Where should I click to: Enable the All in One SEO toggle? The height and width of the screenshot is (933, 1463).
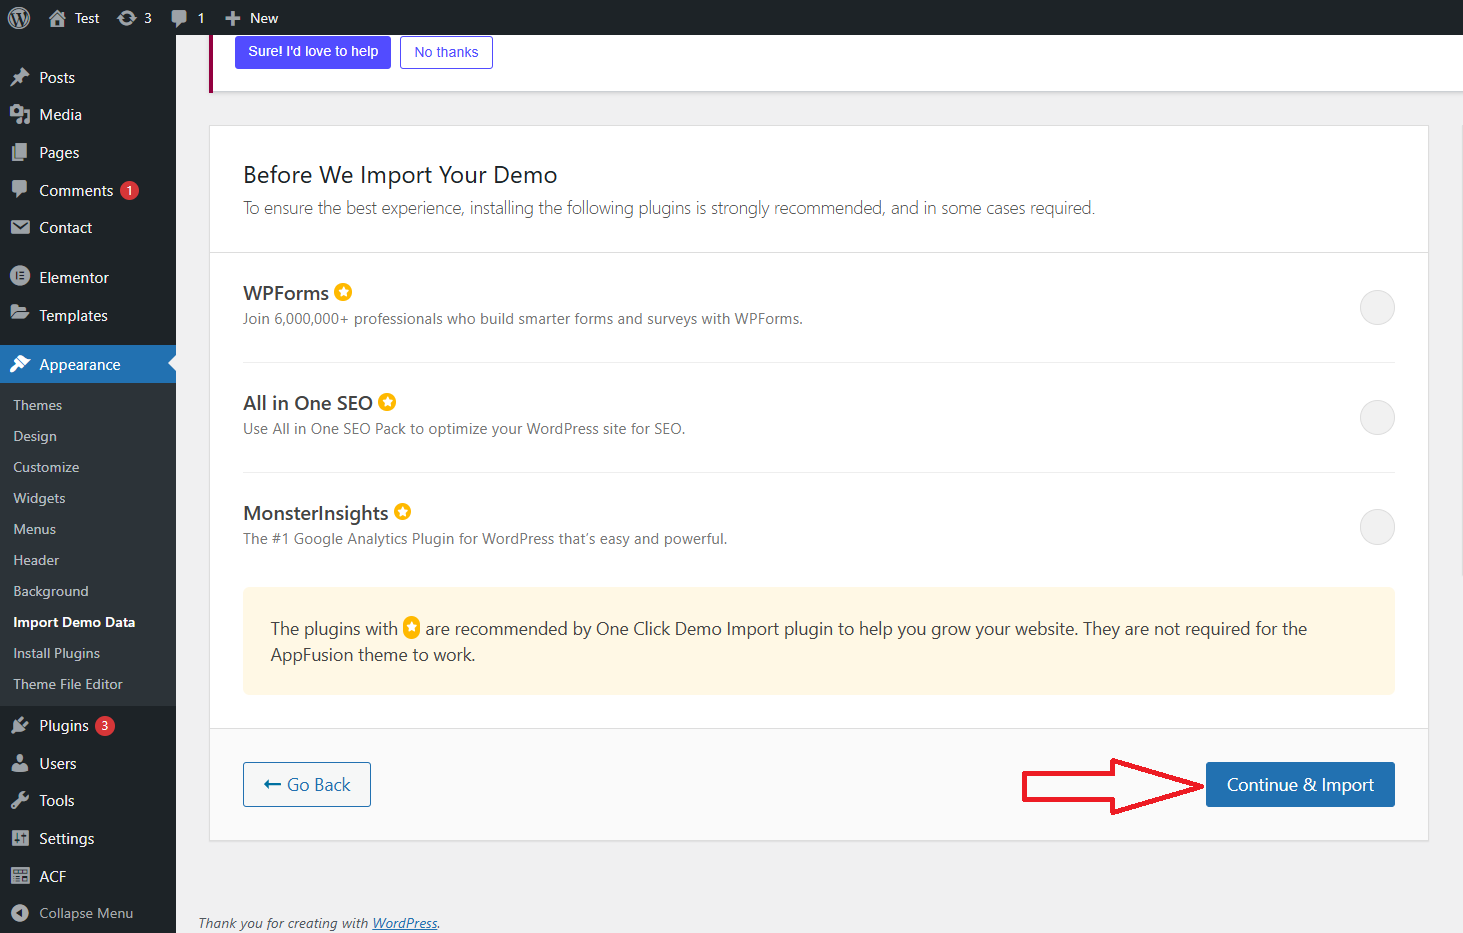pos(1376,417)
